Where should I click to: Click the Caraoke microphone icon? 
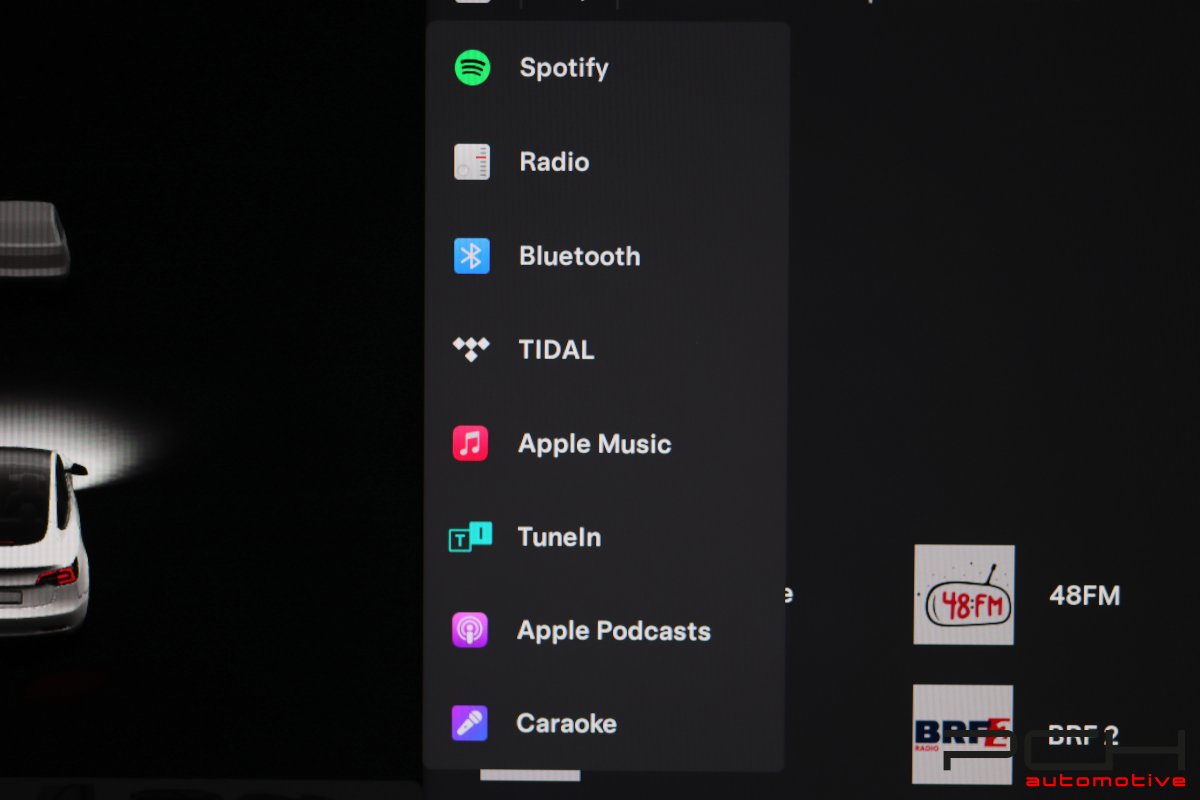pyautogui.click(x=470, y=723)
